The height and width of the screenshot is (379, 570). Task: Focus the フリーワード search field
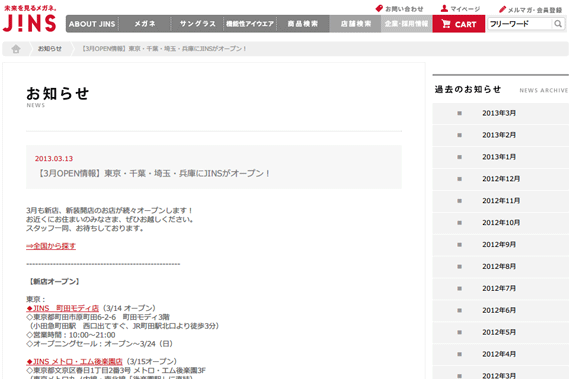(520, 24)
